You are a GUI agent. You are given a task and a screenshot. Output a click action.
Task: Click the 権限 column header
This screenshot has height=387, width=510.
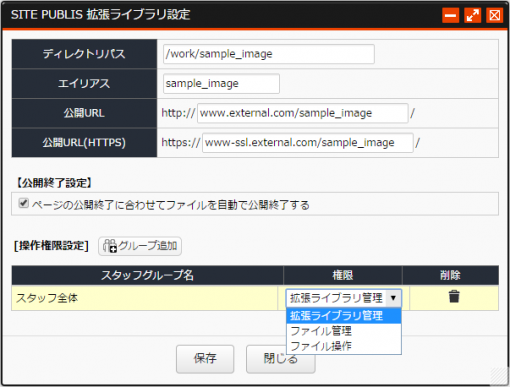coord(343,275)
